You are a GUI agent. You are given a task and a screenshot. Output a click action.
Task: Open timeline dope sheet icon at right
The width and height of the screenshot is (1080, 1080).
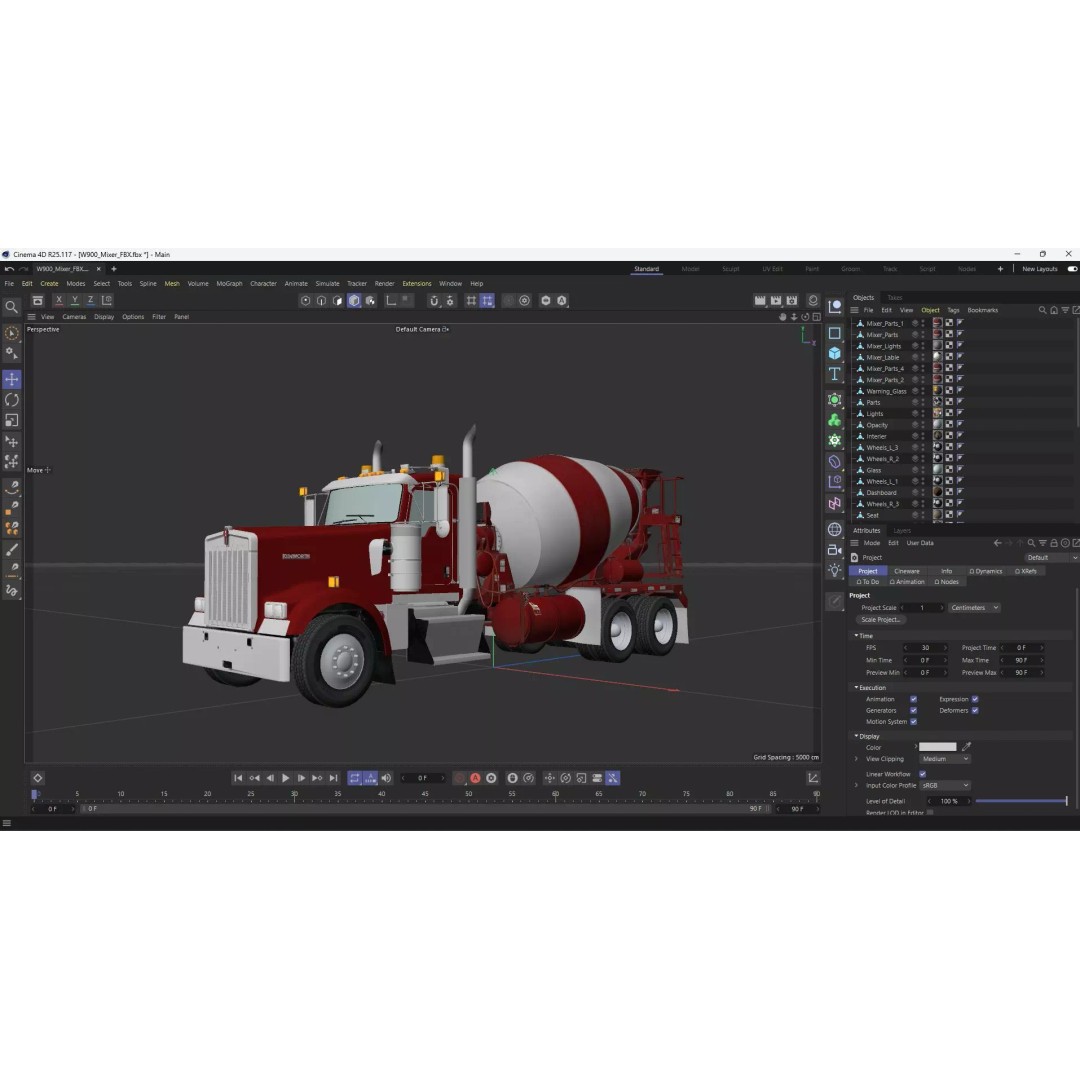click(813, 778)
